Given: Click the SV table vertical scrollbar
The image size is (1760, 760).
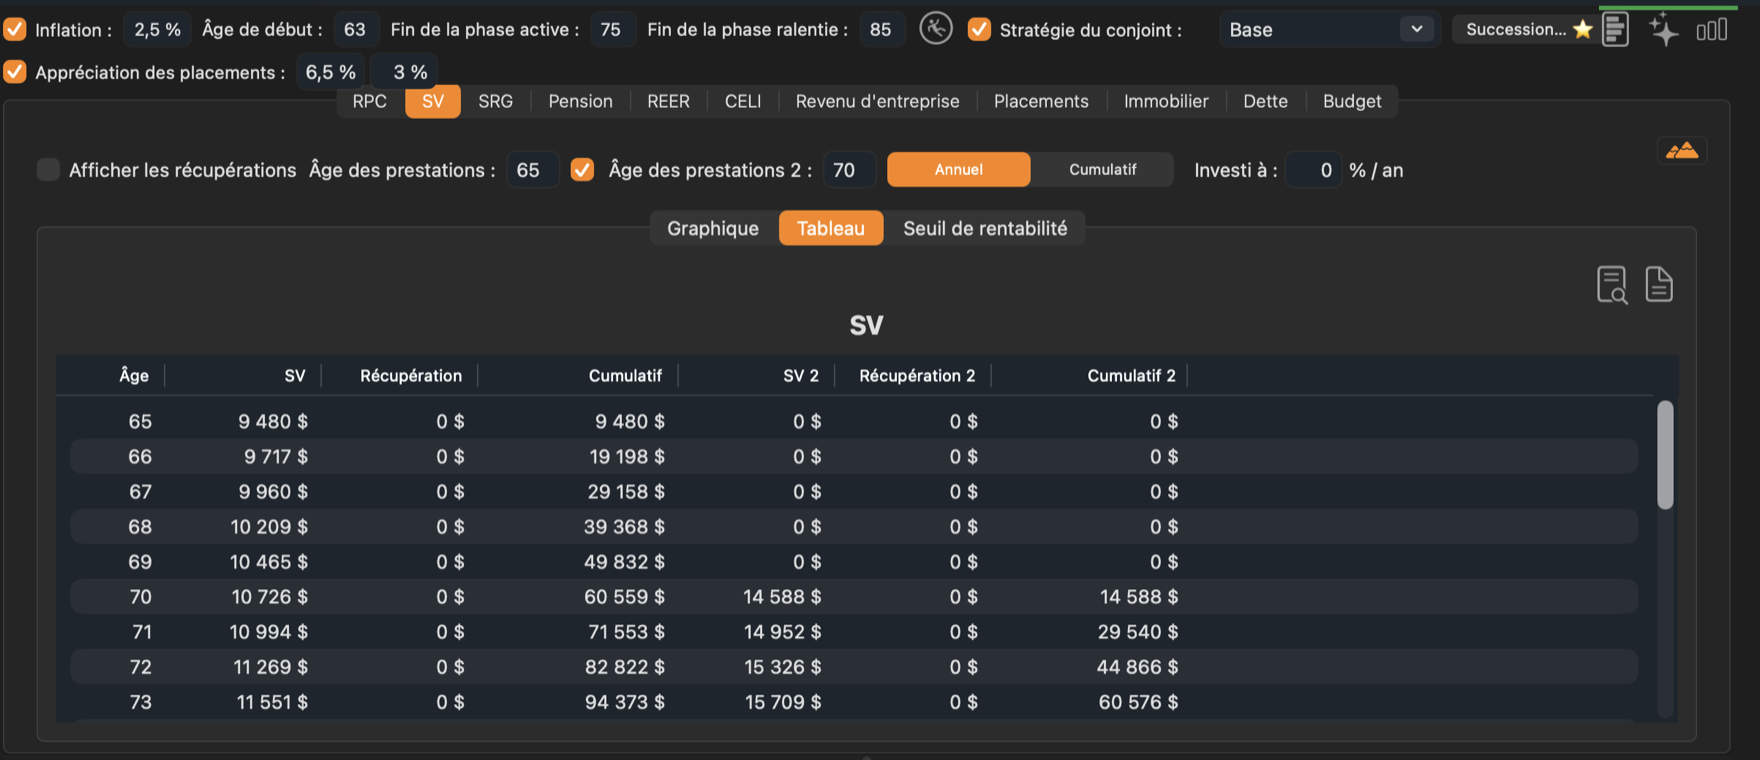Looking at the screenshot, I should 1665,455.
